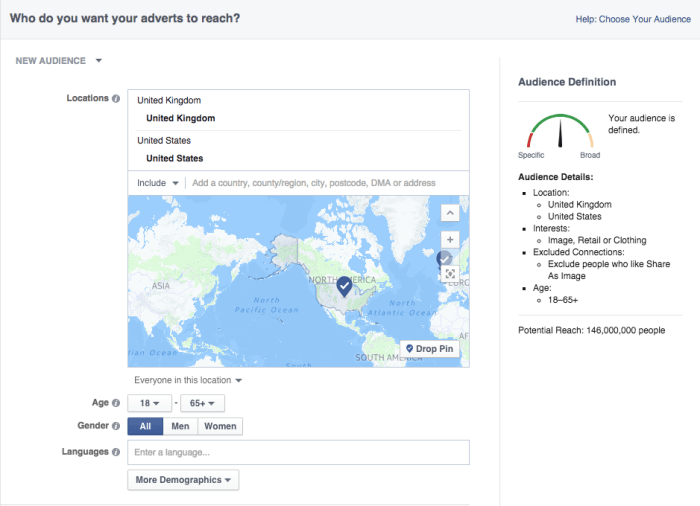Click the ASIA label on map
This screenshot has width=700, height=506.
click(161, 286)
